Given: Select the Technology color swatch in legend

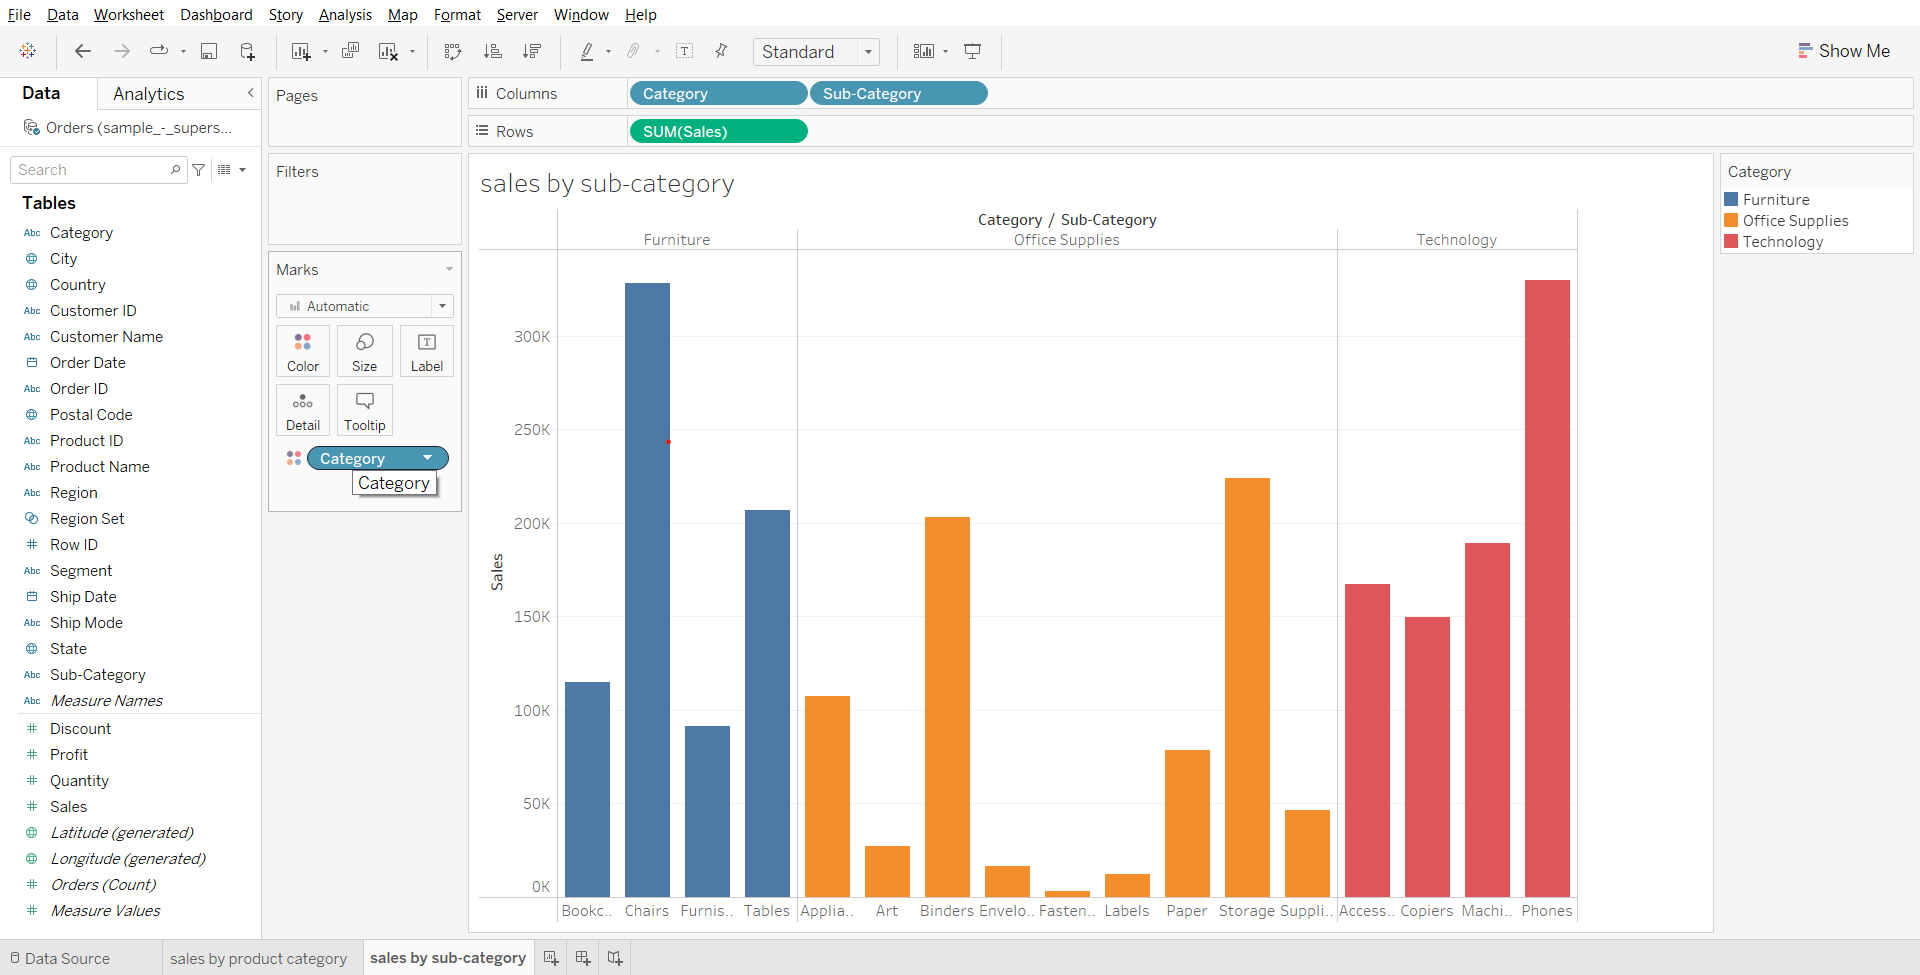Looking at the screenshot, I should (1731, 242).
